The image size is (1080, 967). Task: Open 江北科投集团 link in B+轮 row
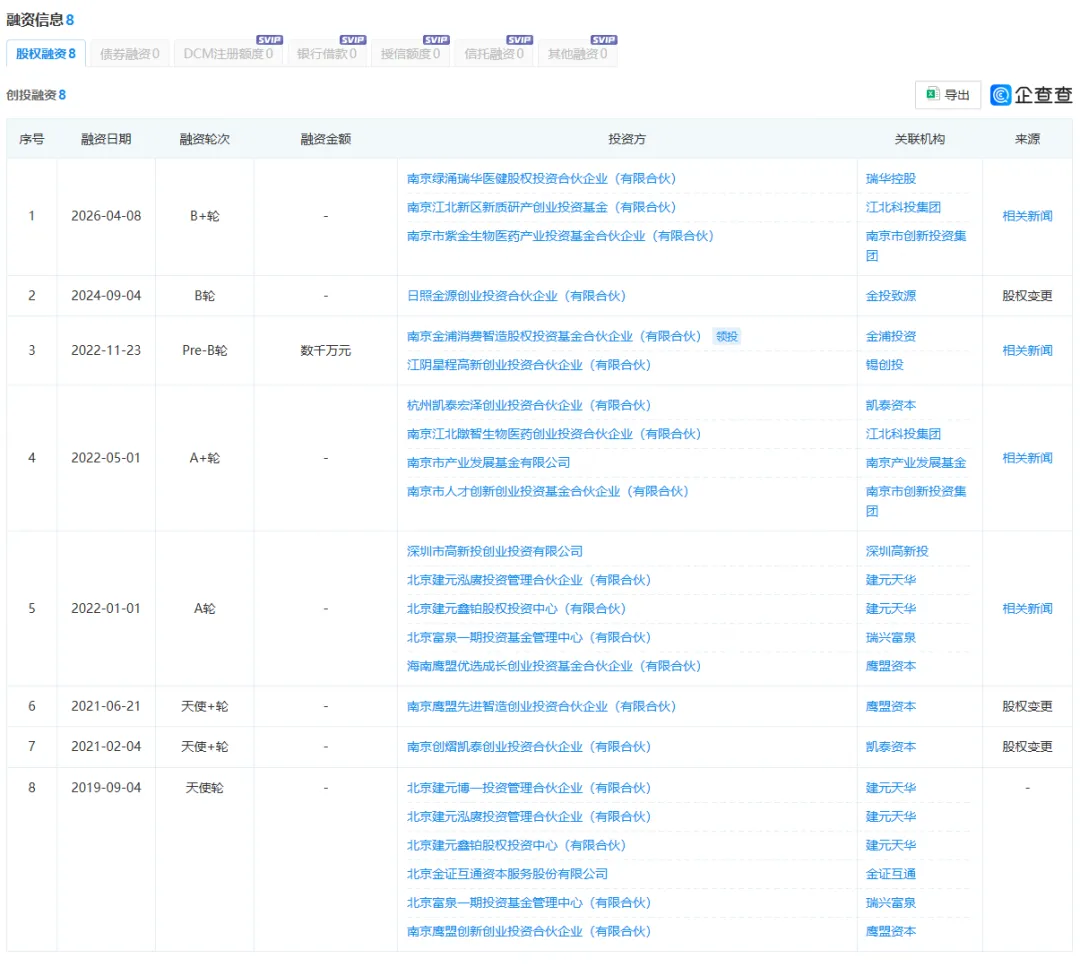pyautogui.click(x=903, y=207)
